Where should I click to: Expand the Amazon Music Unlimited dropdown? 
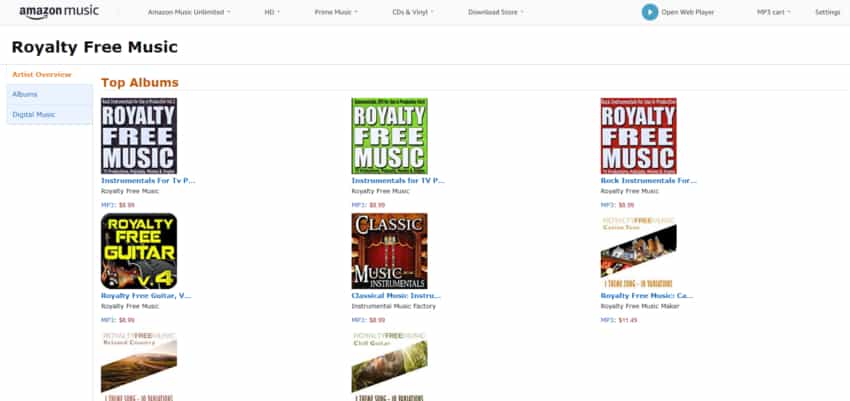[189, 12]
